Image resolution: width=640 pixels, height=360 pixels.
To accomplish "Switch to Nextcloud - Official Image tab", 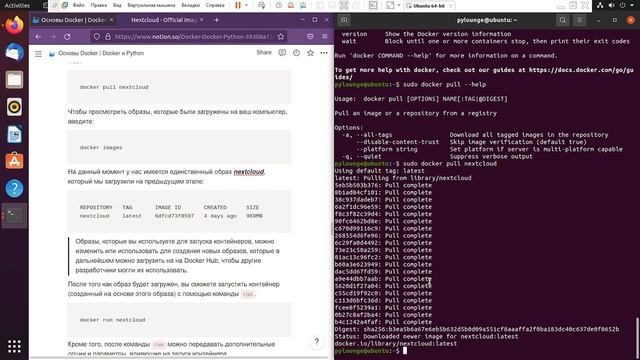I will pos(164,20).
